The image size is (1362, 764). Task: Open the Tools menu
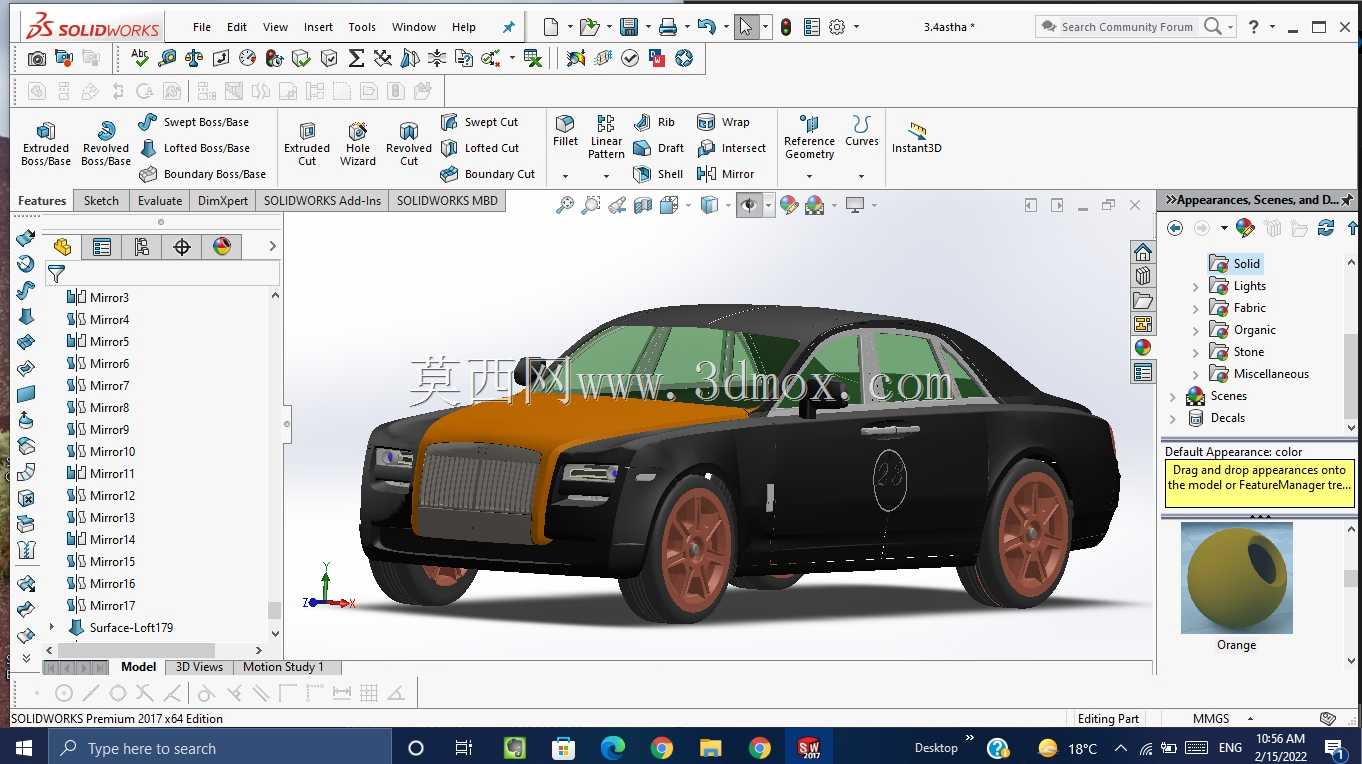pyautogui.click(x=362, y=27)
